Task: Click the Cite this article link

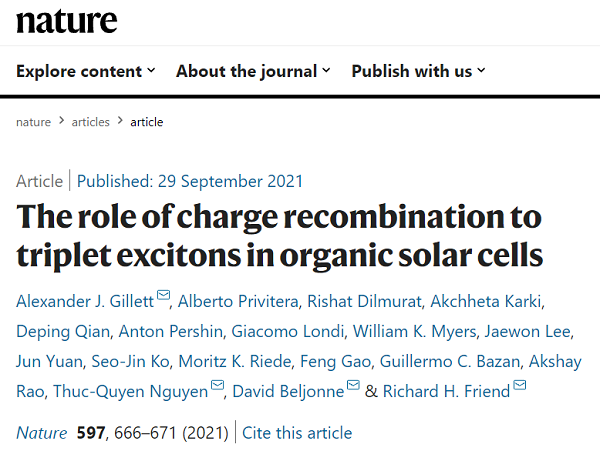Action: click(297, 433)
